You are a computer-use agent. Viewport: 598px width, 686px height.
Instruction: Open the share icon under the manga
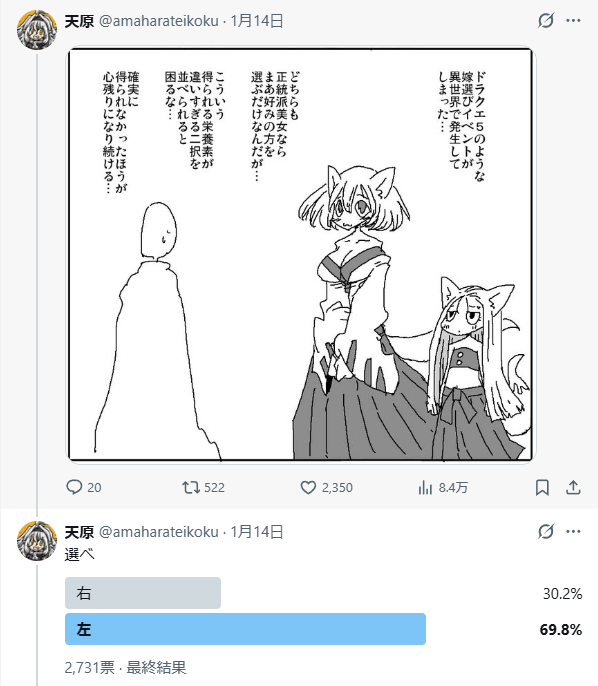[x=573, y=487]
